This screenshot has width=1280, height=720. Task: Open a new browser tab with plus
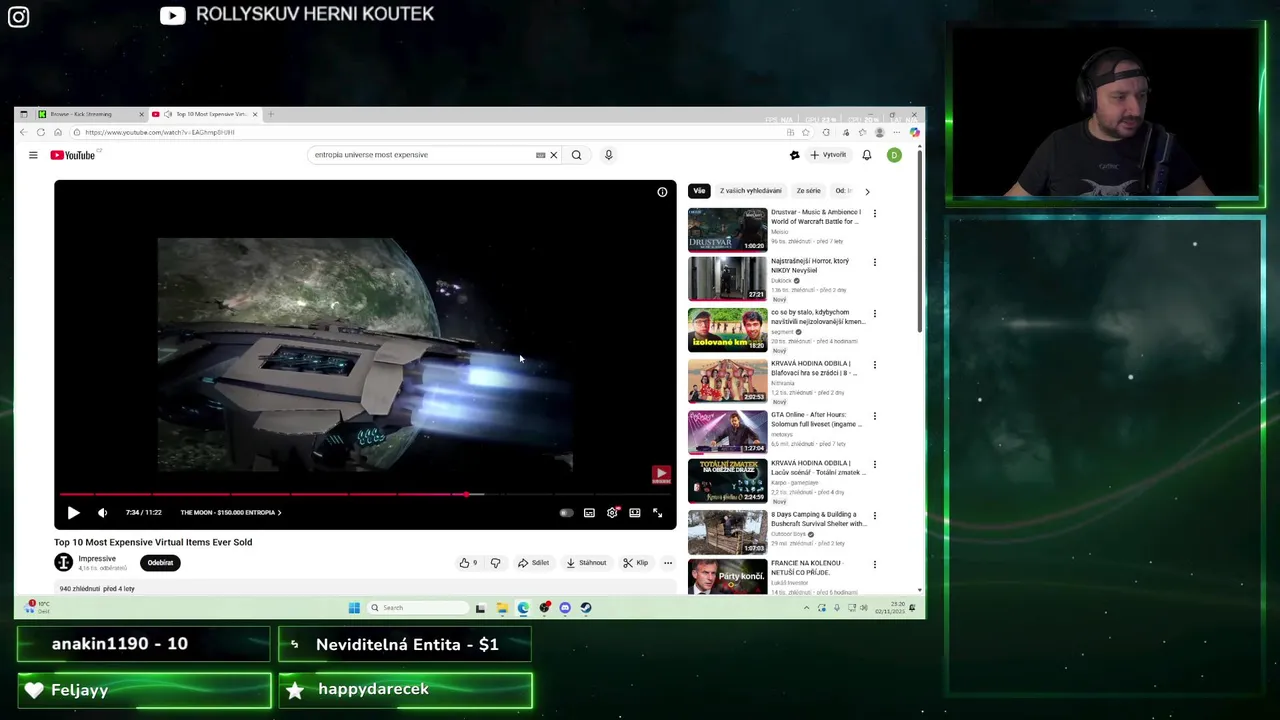pos(271,114)
